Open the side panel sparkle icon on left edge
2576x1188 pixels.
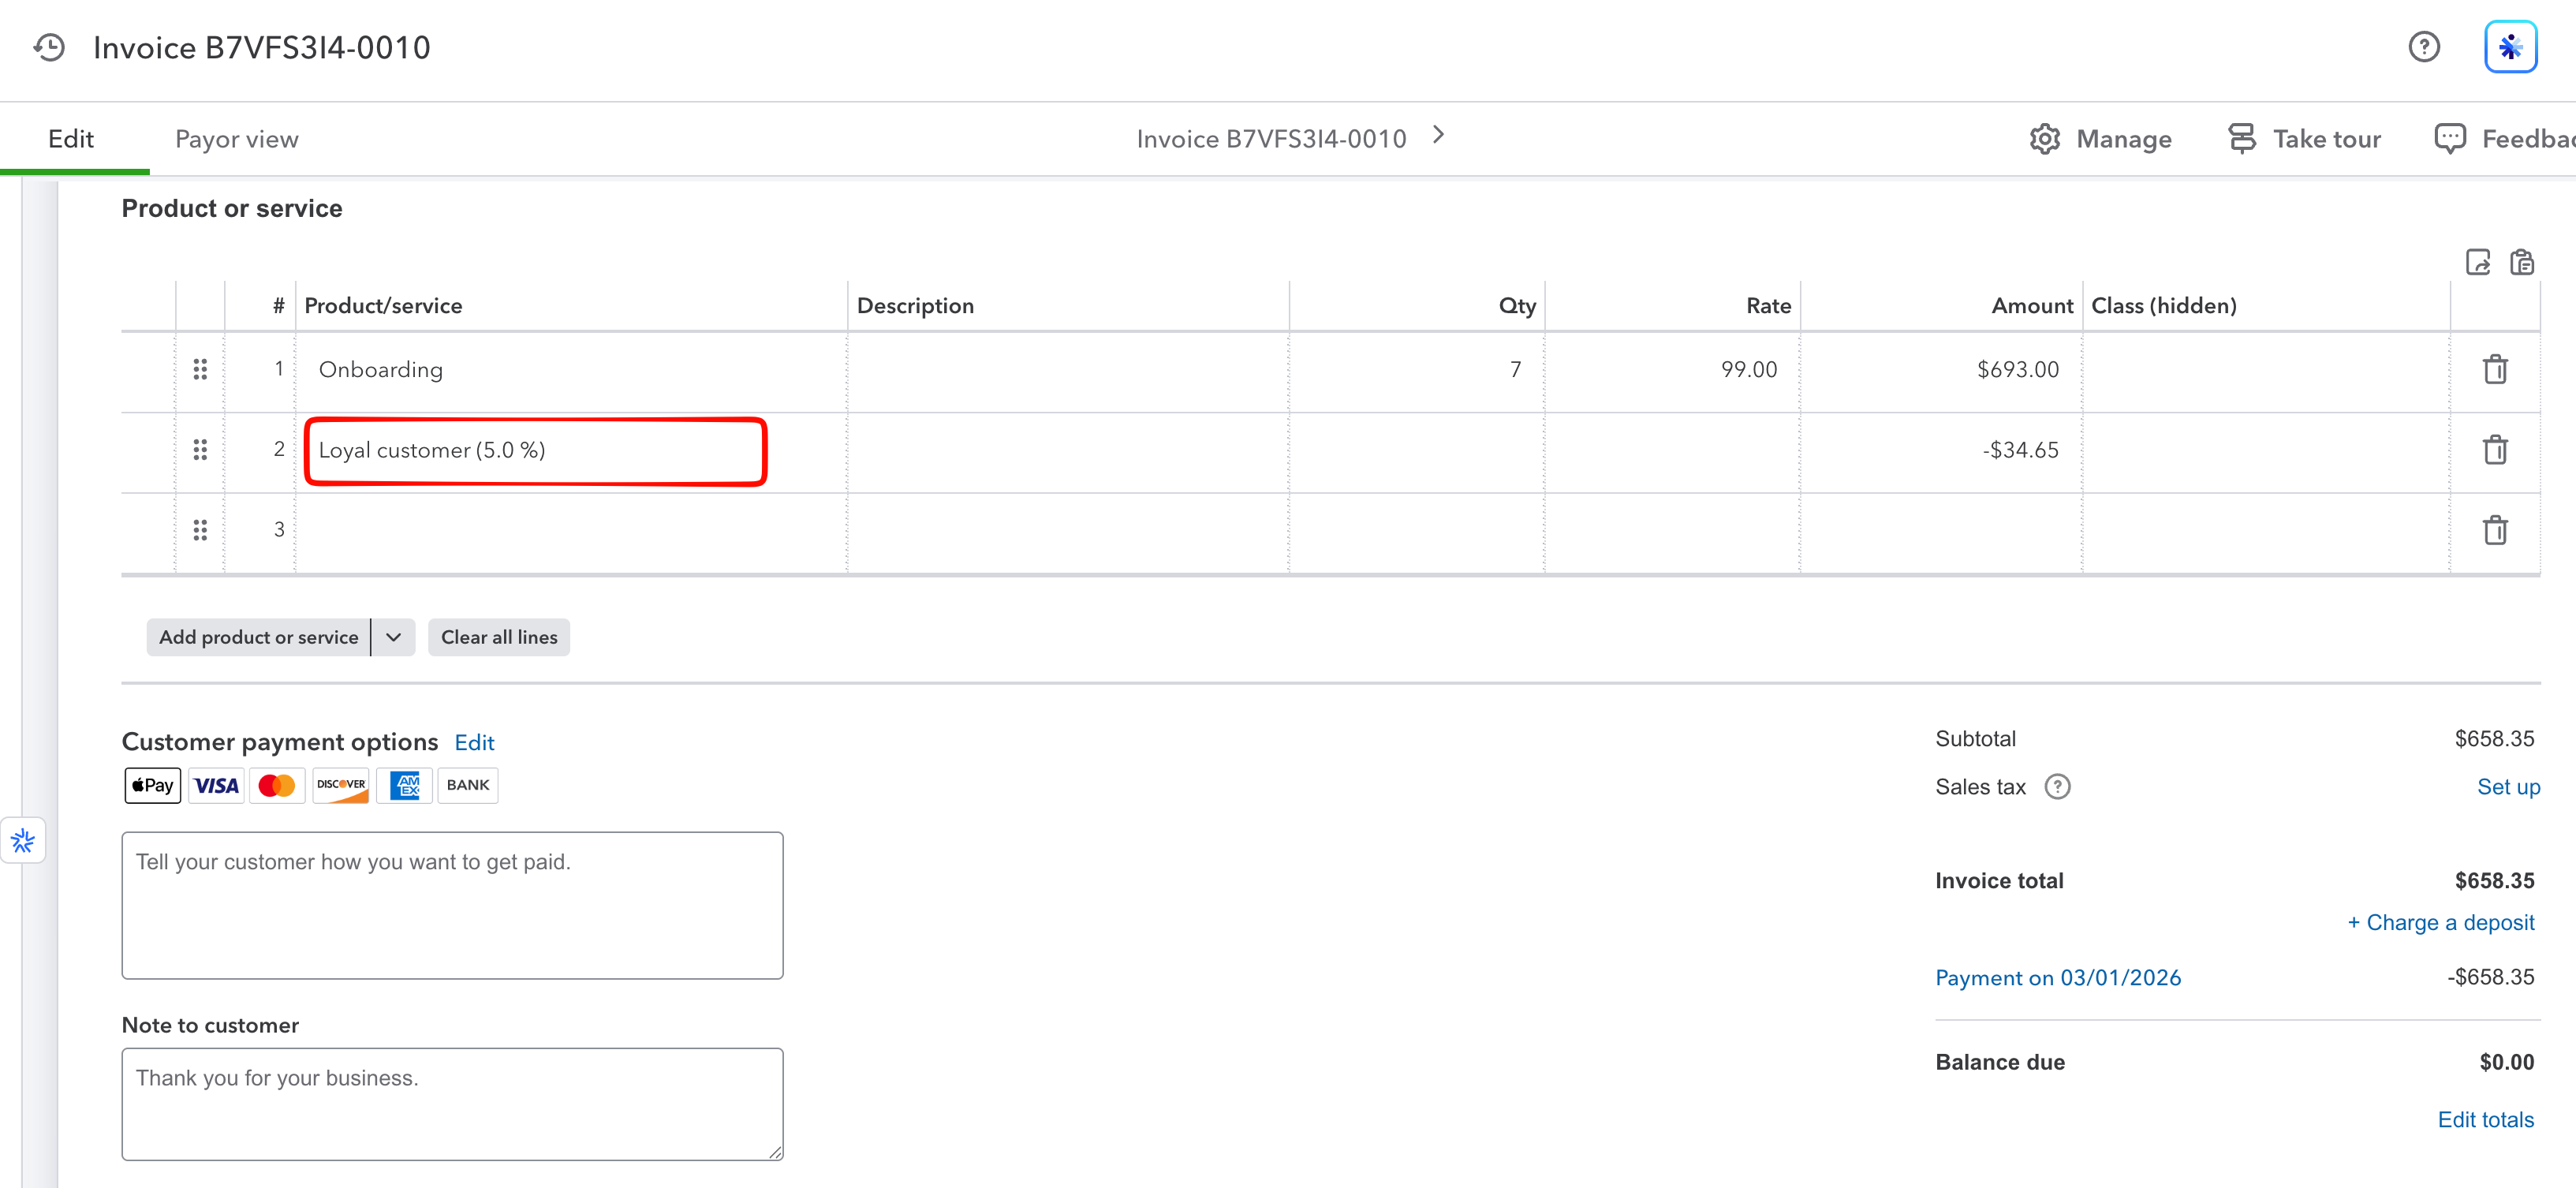[x=23, y=840]
